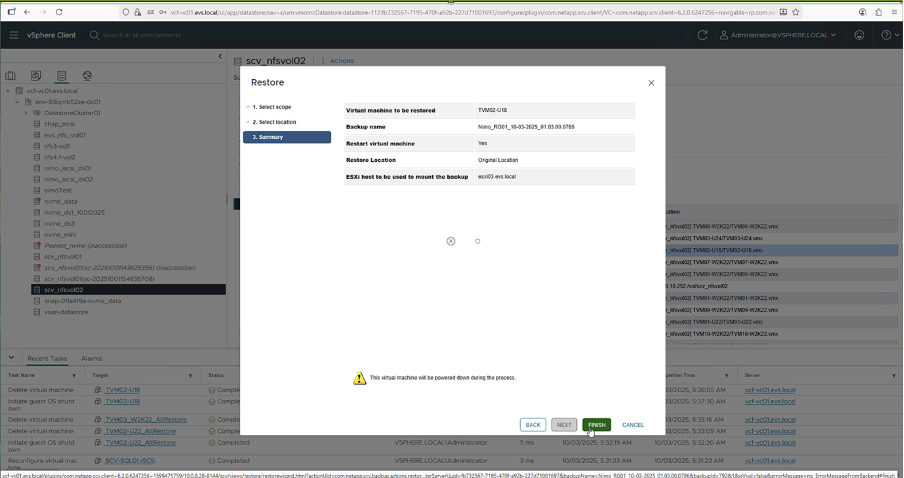Switch to VMs and Templates inventory icon
The width and height of the screenshot is (904, 478).
click(x=36, y=76)
